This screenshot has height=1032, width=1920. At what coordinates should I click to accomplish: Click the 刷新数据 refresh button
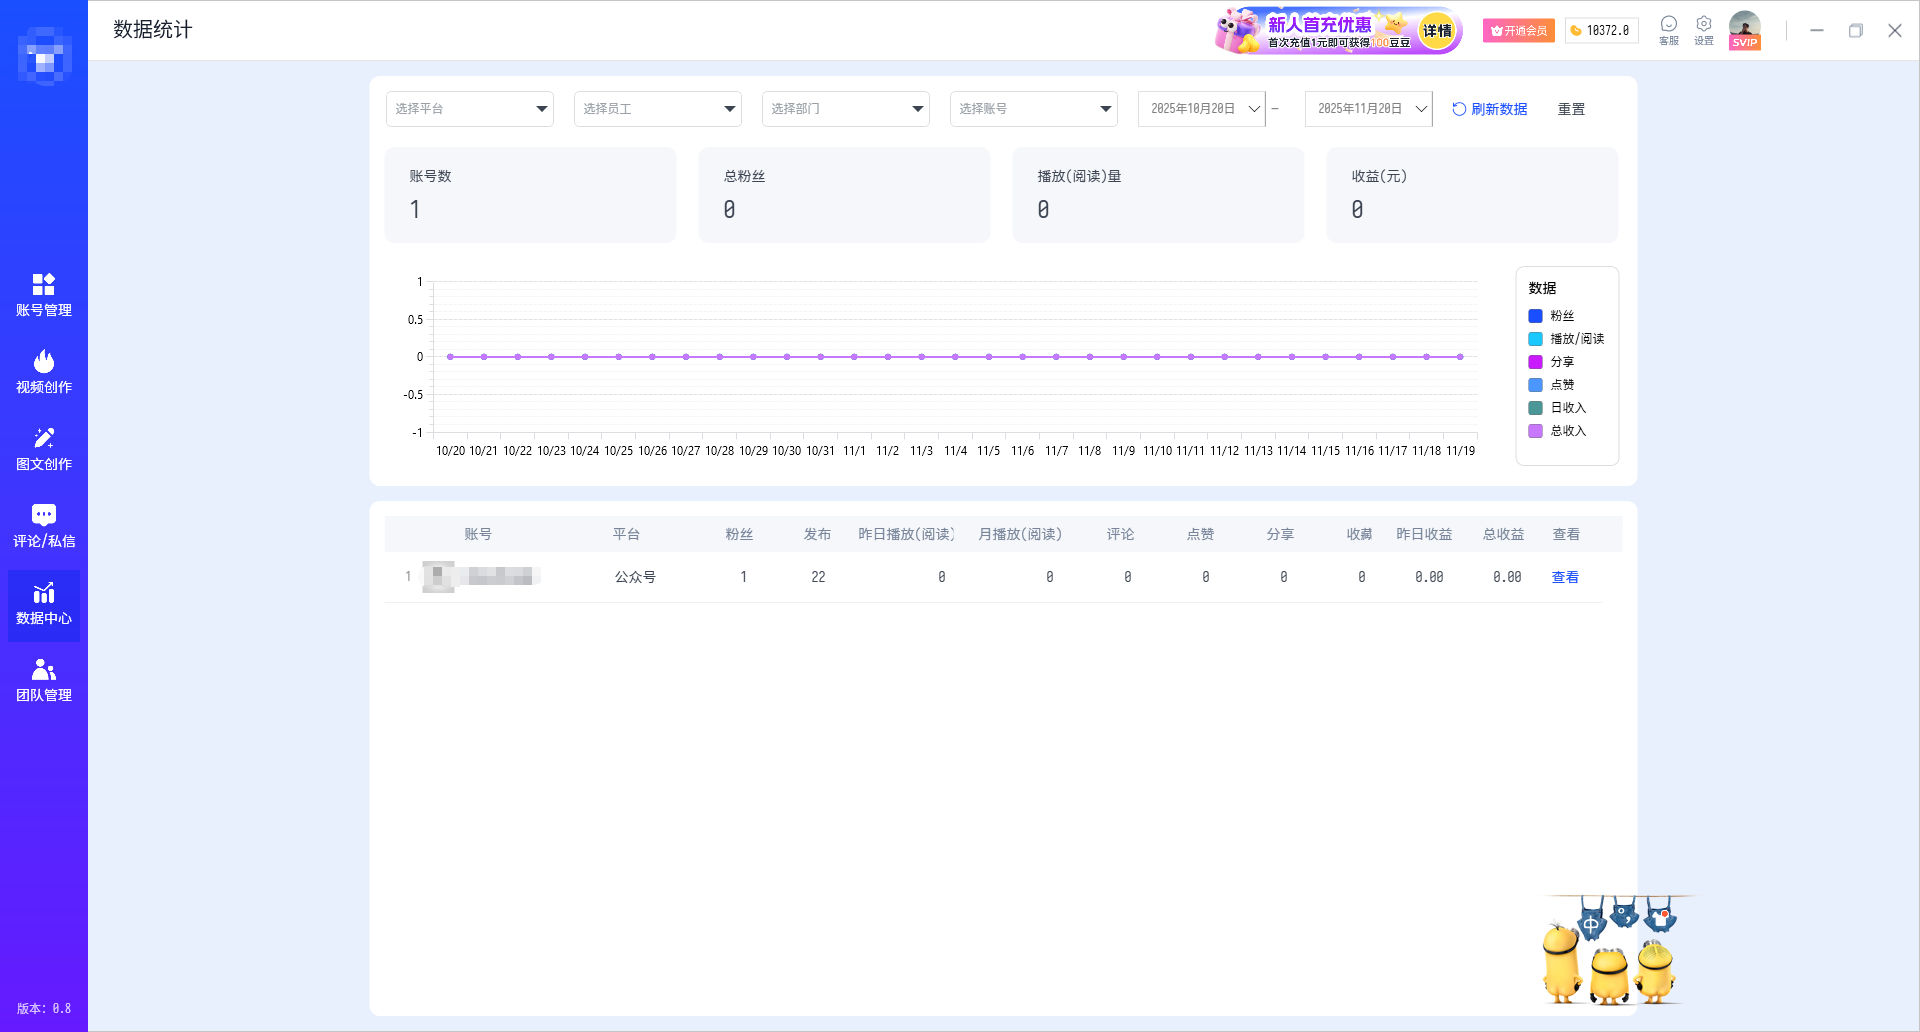pos(1489,109)
